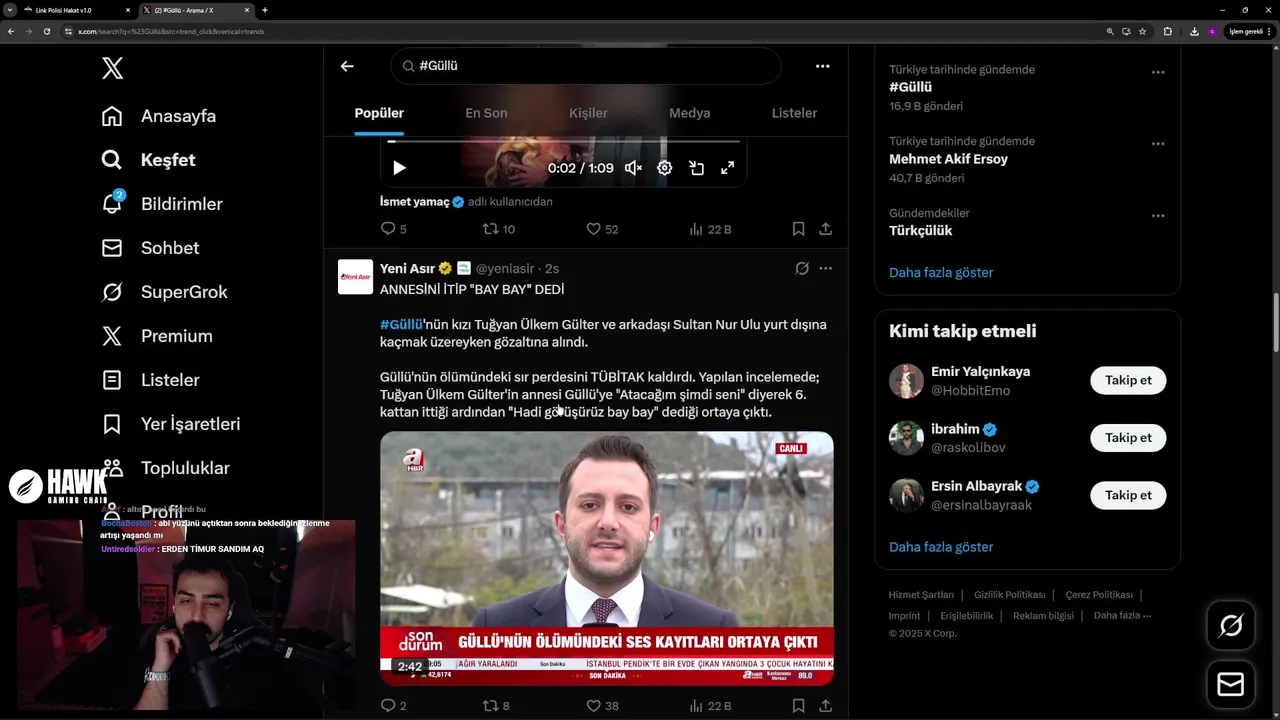This screenshot has height=720, width=1280.
Task: Open the A Haber video thumbnail
Action: pos(607,558)
